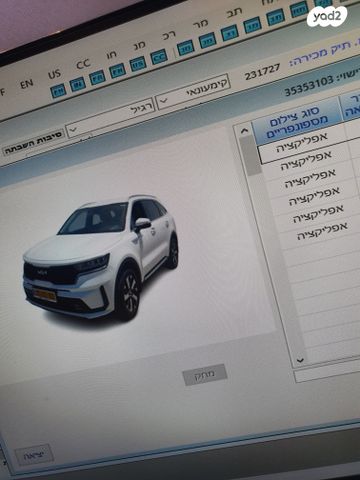360x480 pixels.
Task: Click the blue icon beneath the מר label
Action: pos(207,41)
